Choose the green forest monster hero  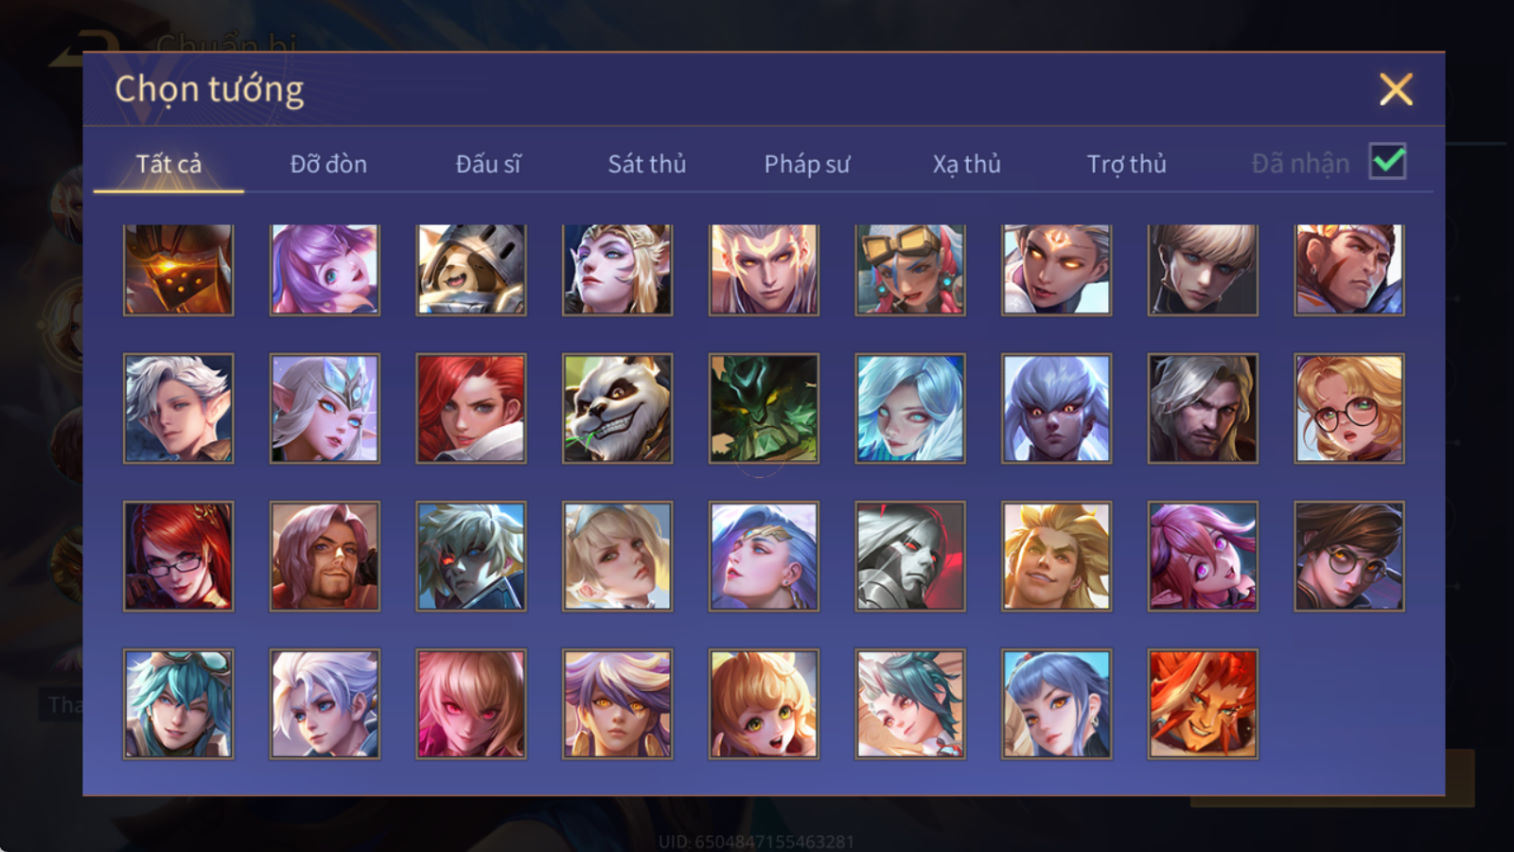click(x=764, y=408)
